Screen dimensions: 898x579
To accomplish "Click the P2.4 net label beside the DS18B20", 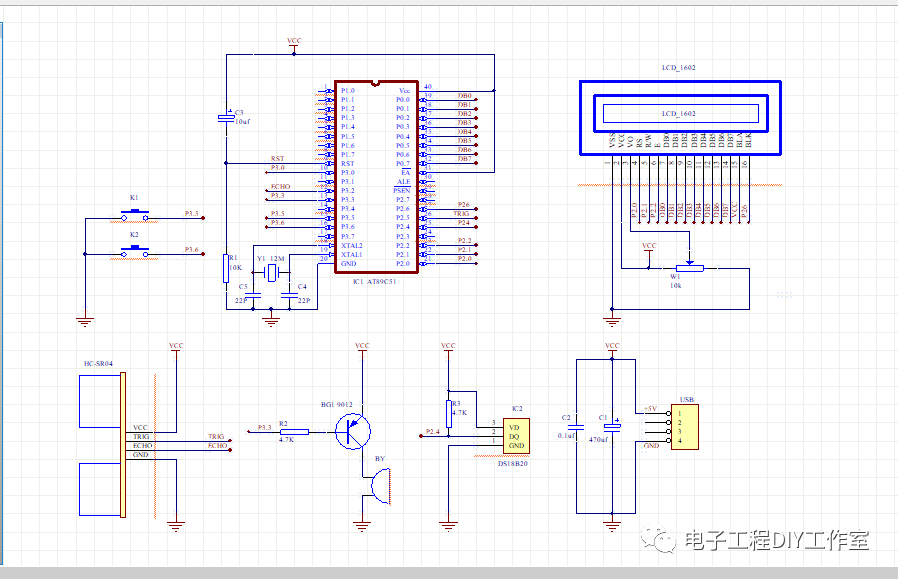I will 433,431.
